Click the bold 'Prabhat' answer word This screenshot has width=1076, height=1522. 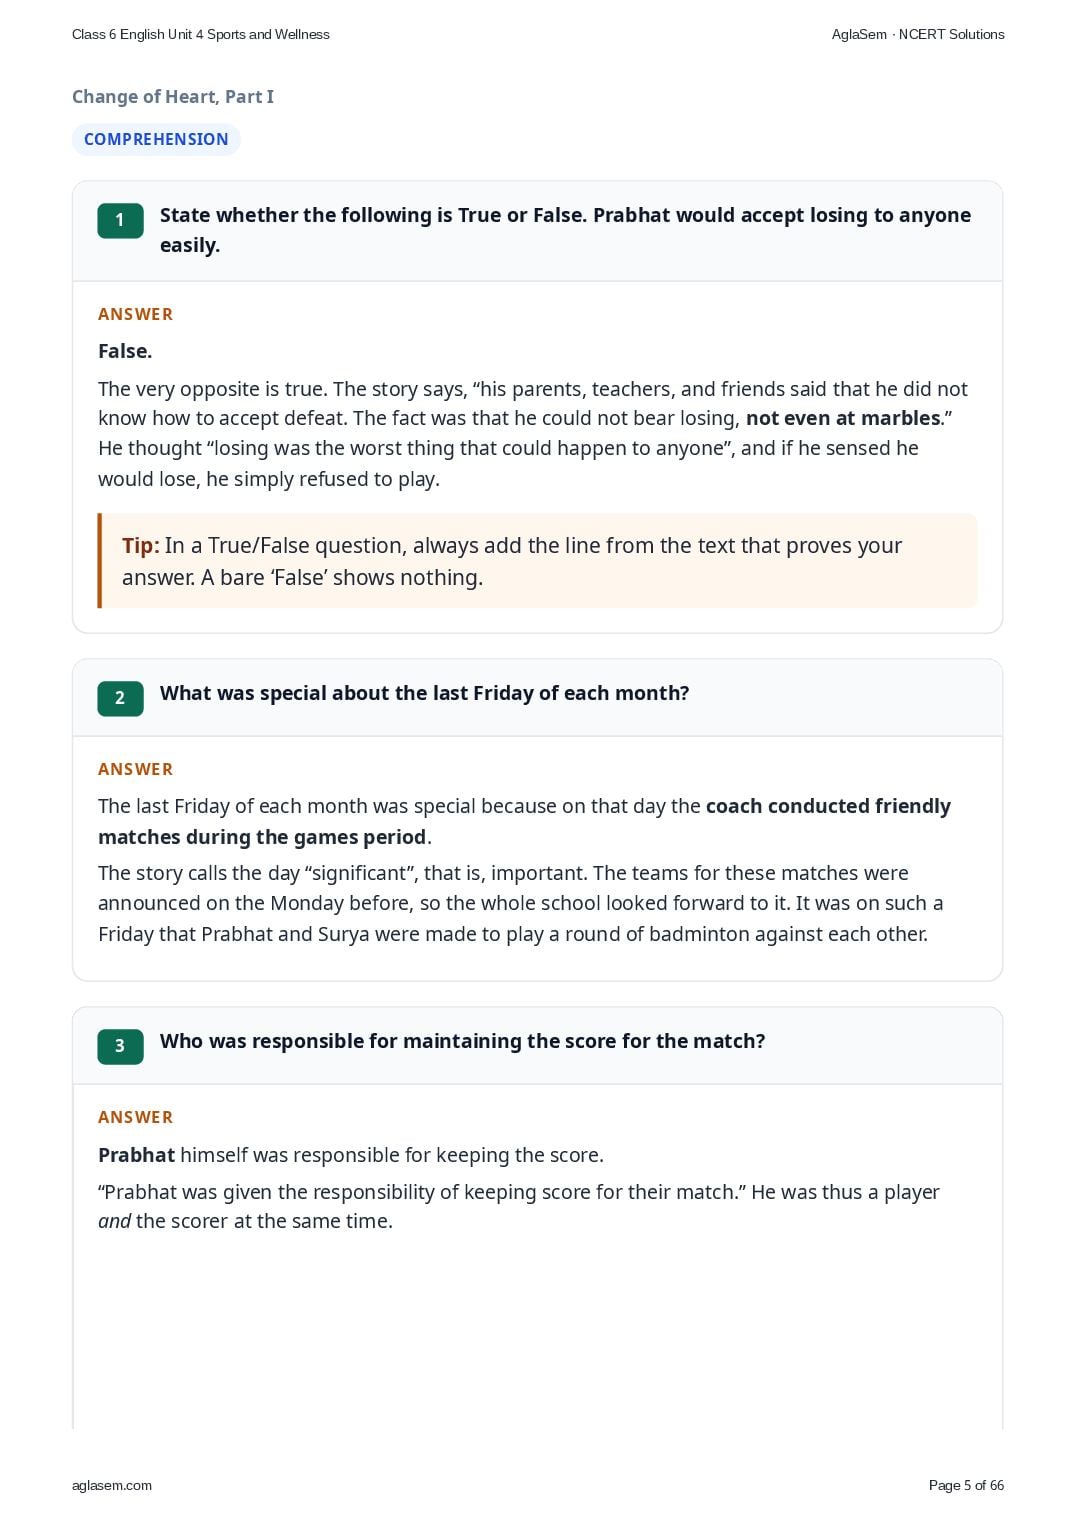(x=136, y=1155)
